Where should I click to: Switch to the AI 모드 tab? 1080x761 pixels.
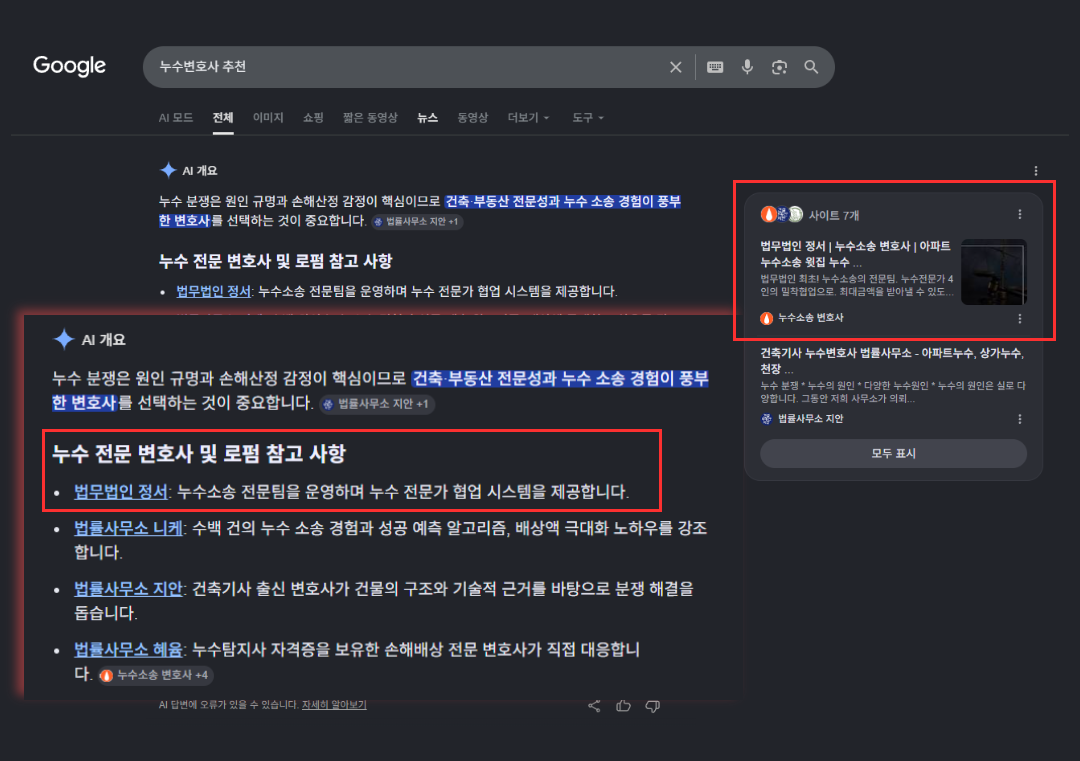click(176, 118)
